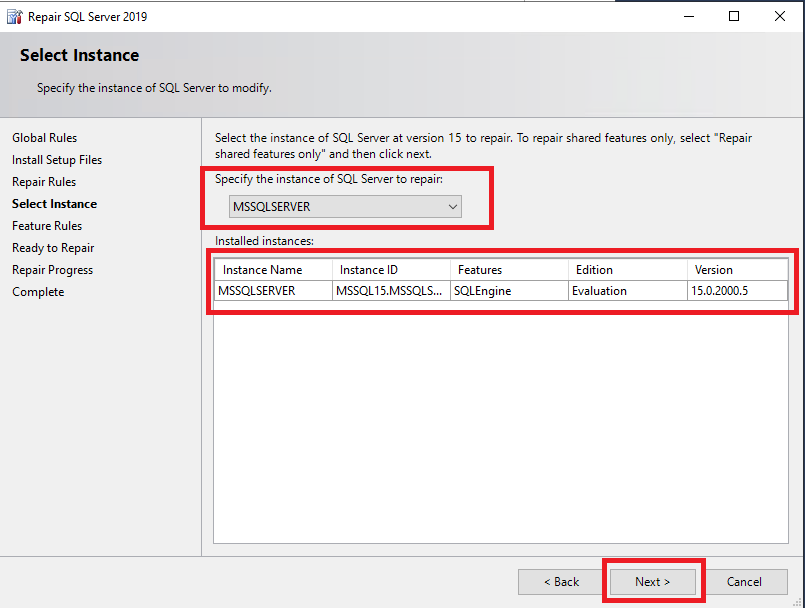Click the Next > button
805x608 pixels.
tap(653, 582)
